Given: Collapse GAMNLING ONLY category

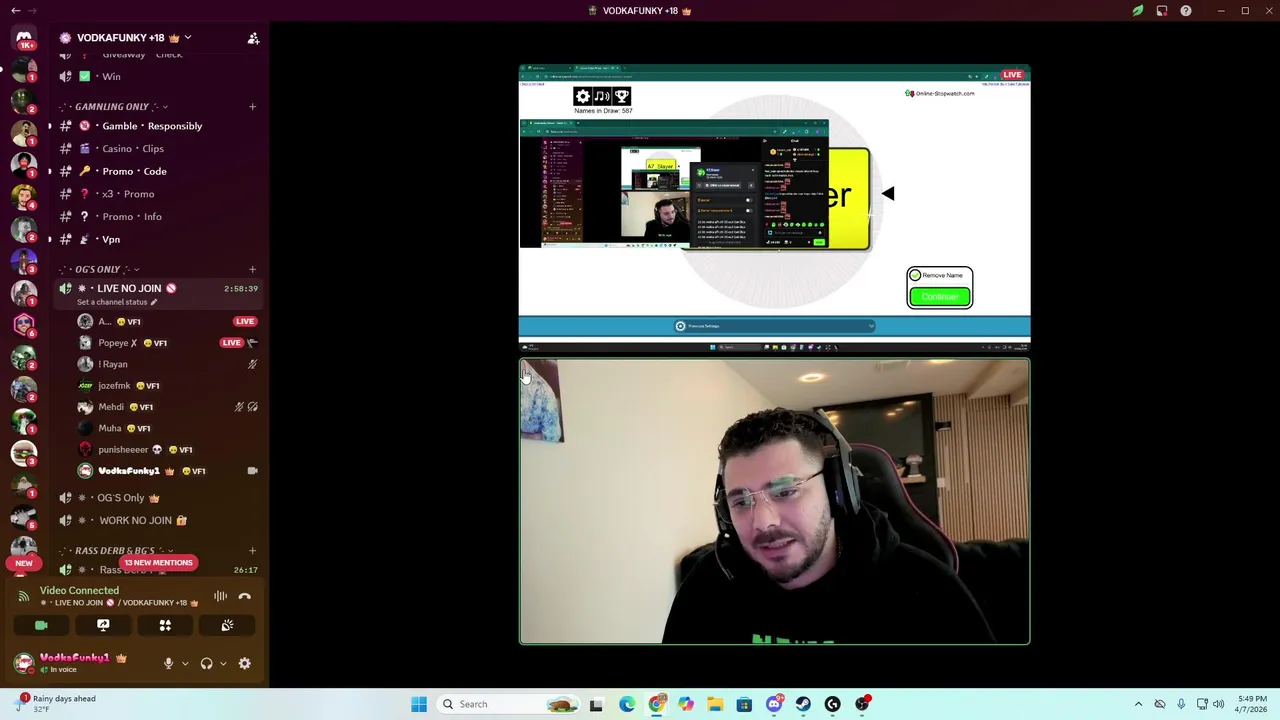Looking at the screenshot, I should (x=111, y=106).
